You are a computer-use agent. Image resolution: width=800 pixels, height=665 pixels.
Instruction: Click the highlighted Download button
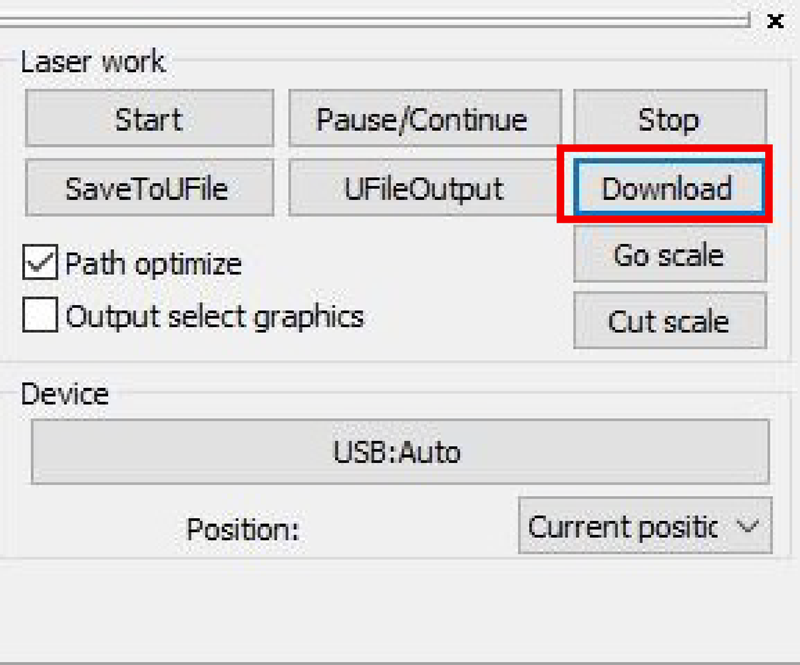tap(666, 188)
